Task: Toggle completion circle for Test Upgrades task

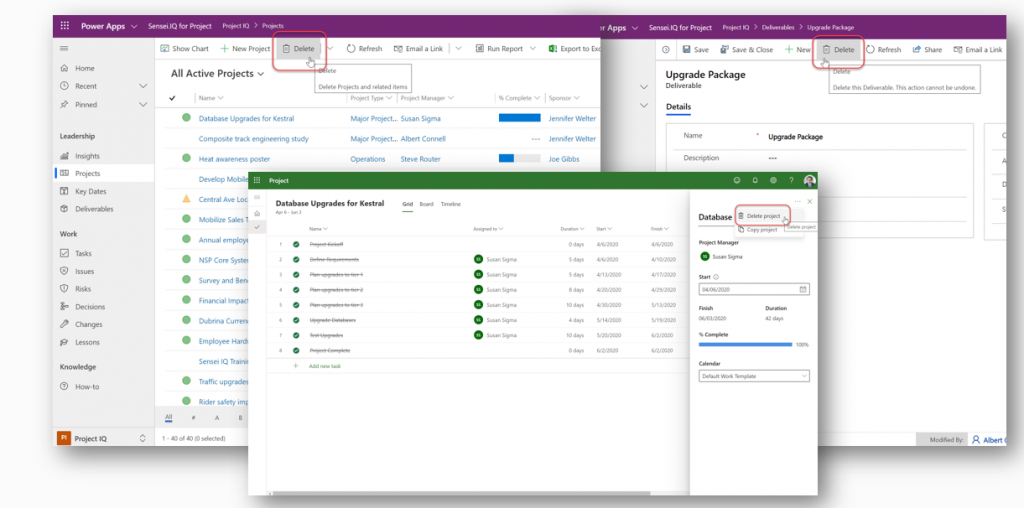Action: click(x=296, y=335)
